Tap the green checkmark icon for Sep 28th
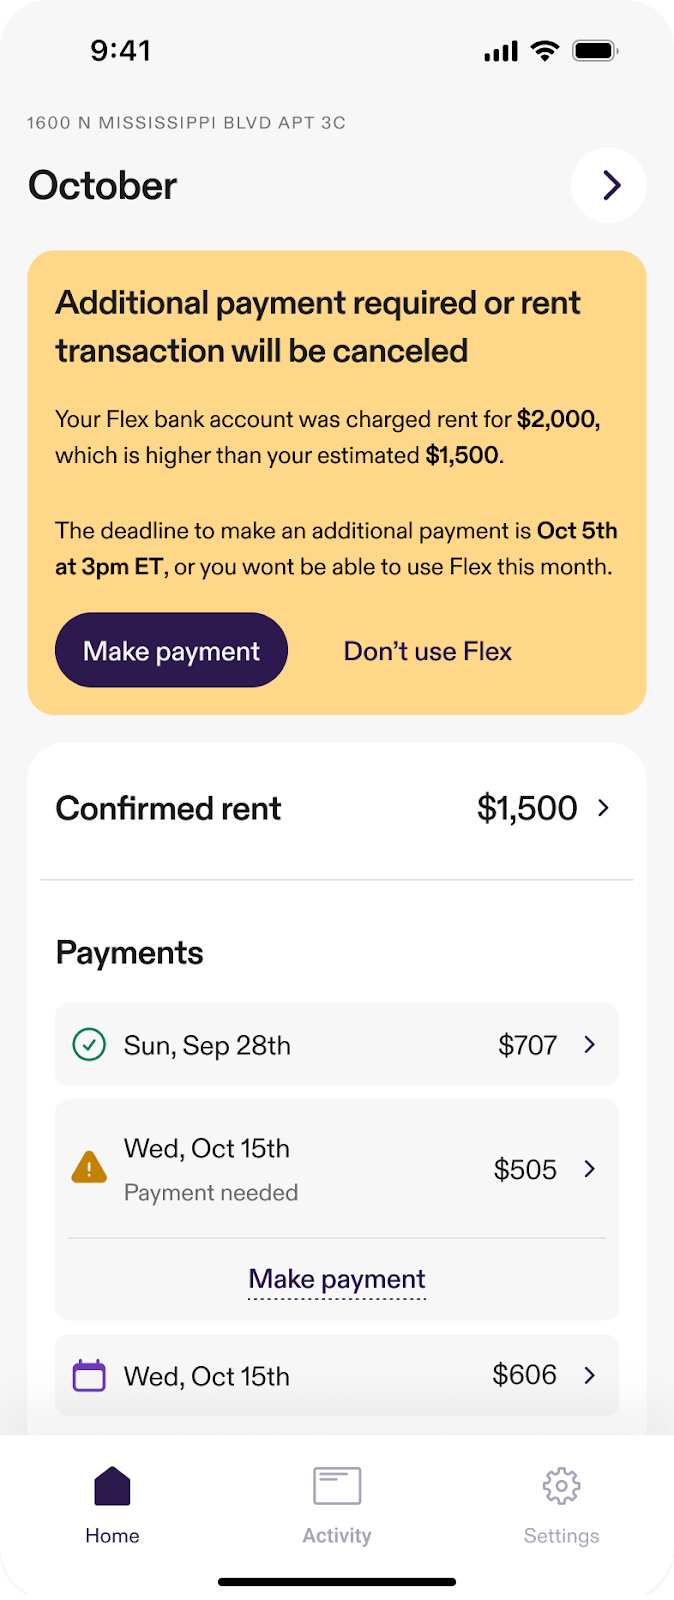 [89, 1045]
